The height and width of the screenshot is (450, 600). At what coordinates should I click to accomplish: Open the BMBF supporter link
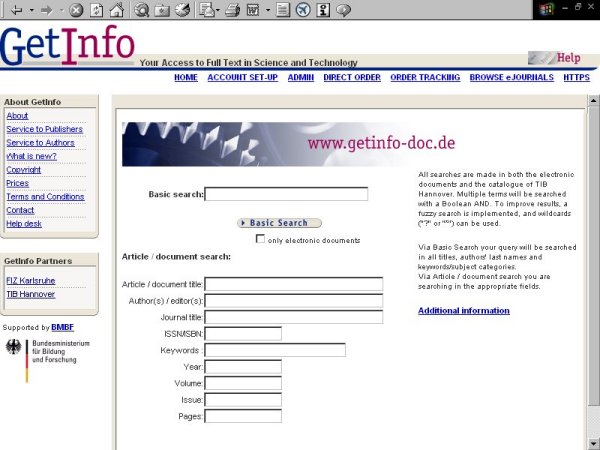coord(62,328)
